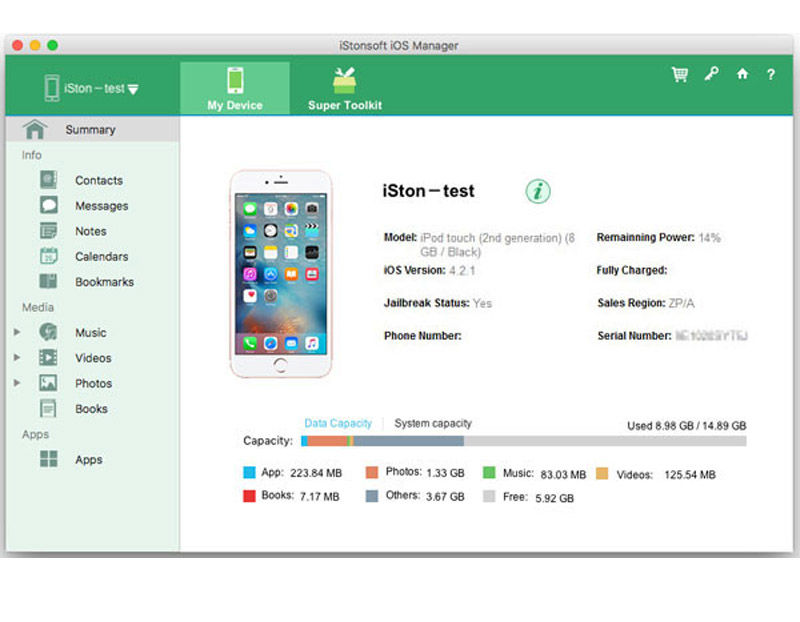Select Videos in the Media section

tap(93, 358)
